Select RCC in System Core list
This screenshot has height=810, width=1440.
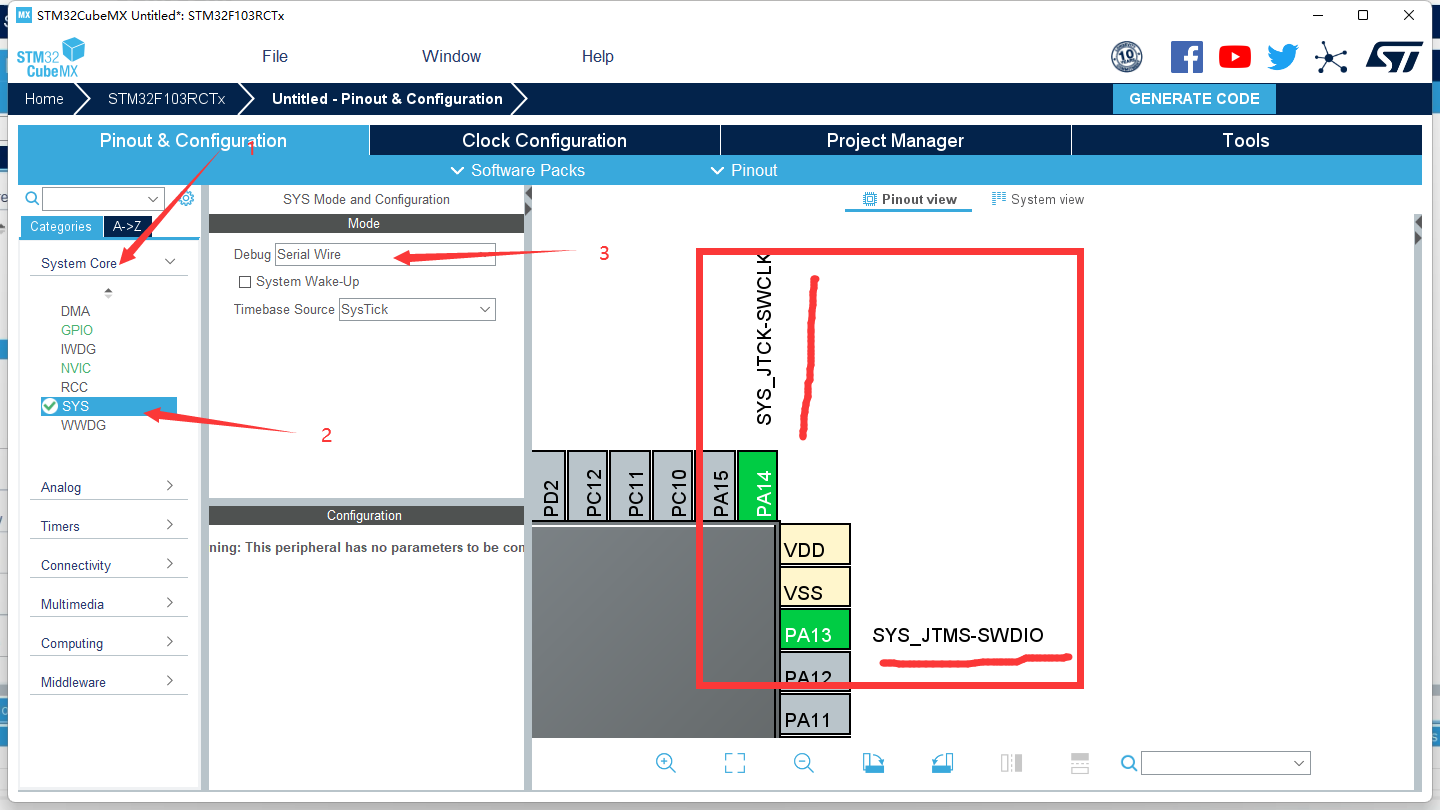click(74, 387)
